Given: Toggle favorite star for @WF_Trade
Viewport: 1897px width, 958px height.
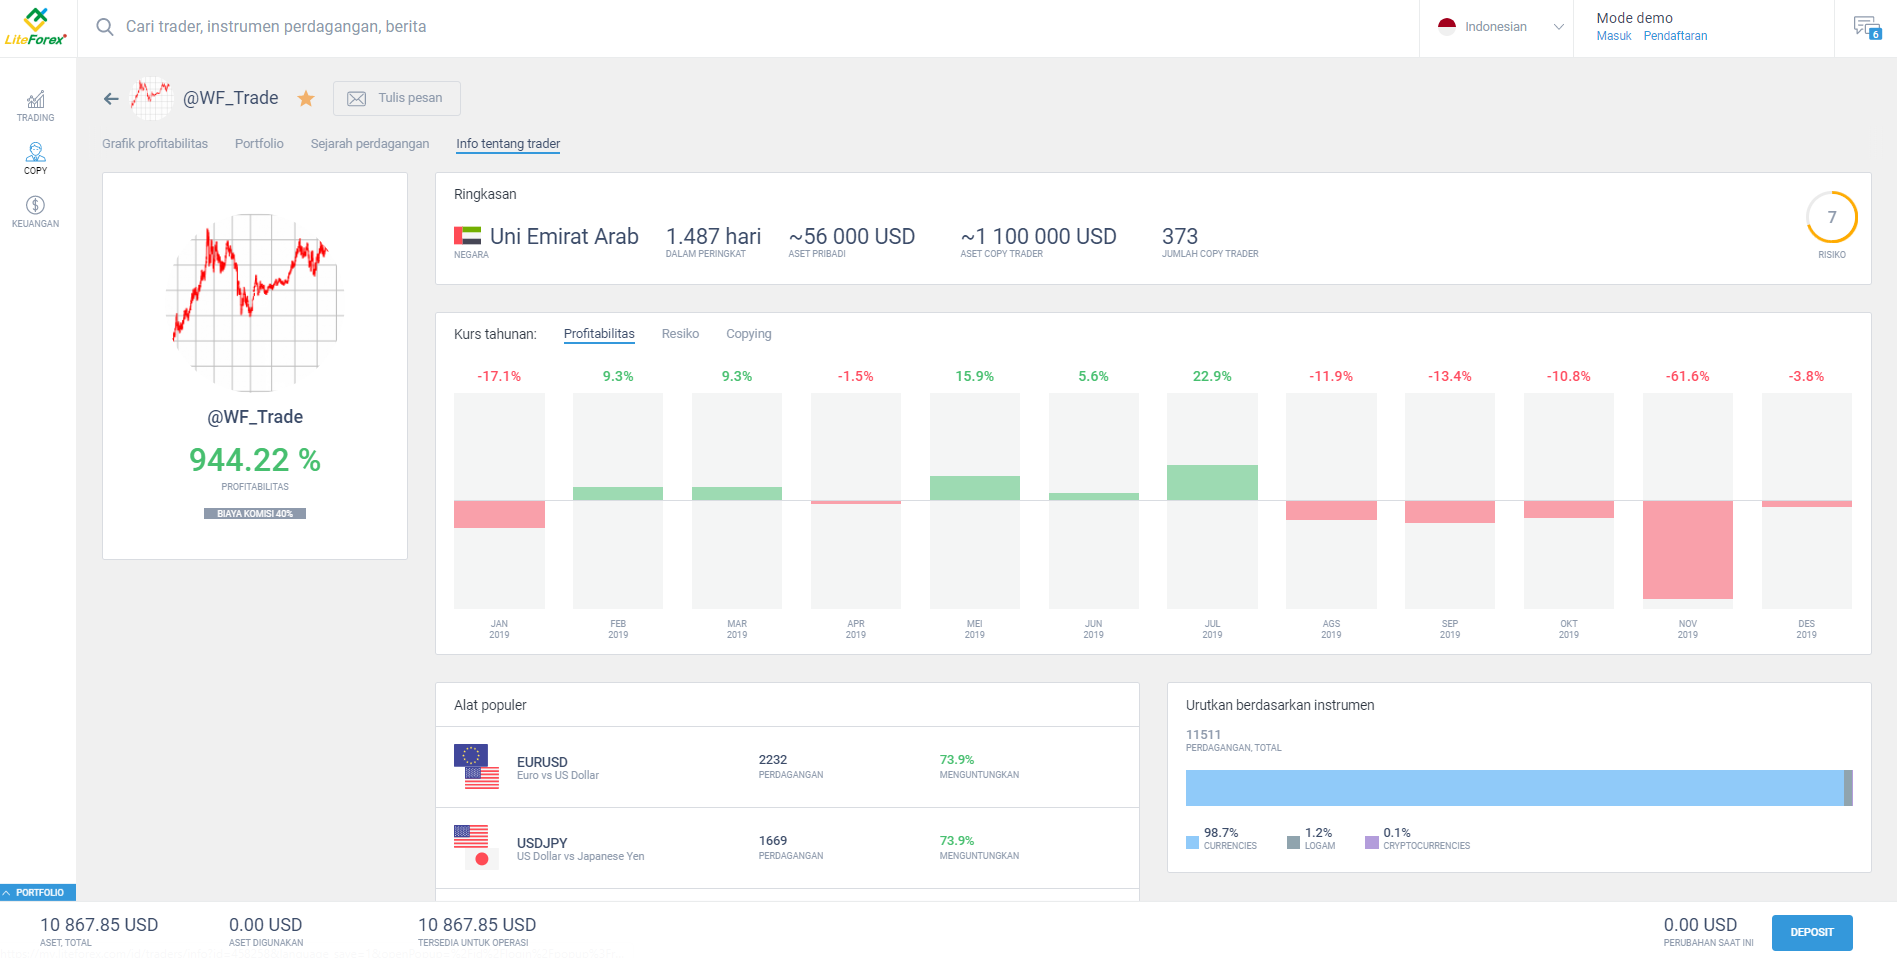Looking at the screenshot, I should point(305,98).
